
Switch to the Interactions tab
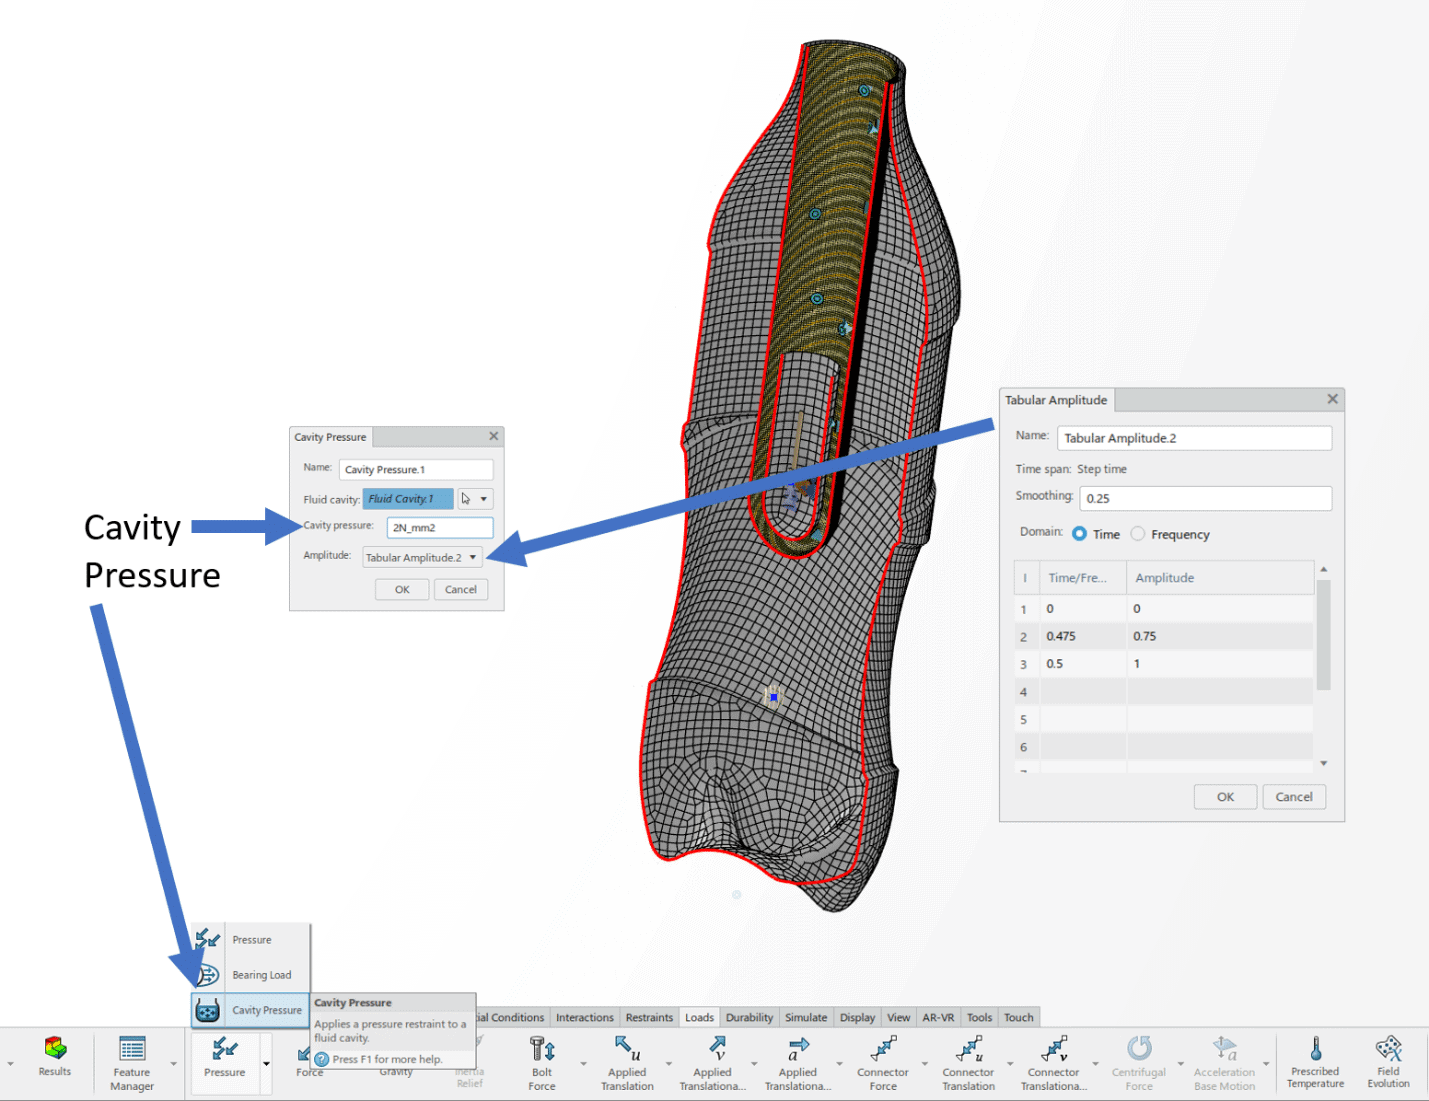pos(585,1018)
